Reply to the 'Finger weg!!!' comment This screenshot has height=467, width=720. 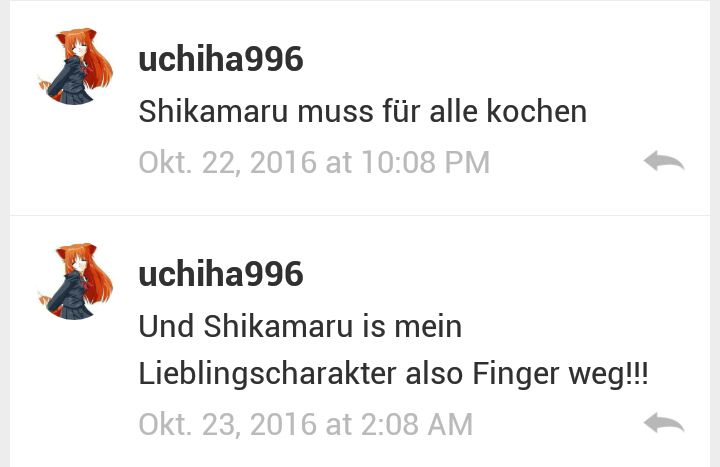(664, 423)
